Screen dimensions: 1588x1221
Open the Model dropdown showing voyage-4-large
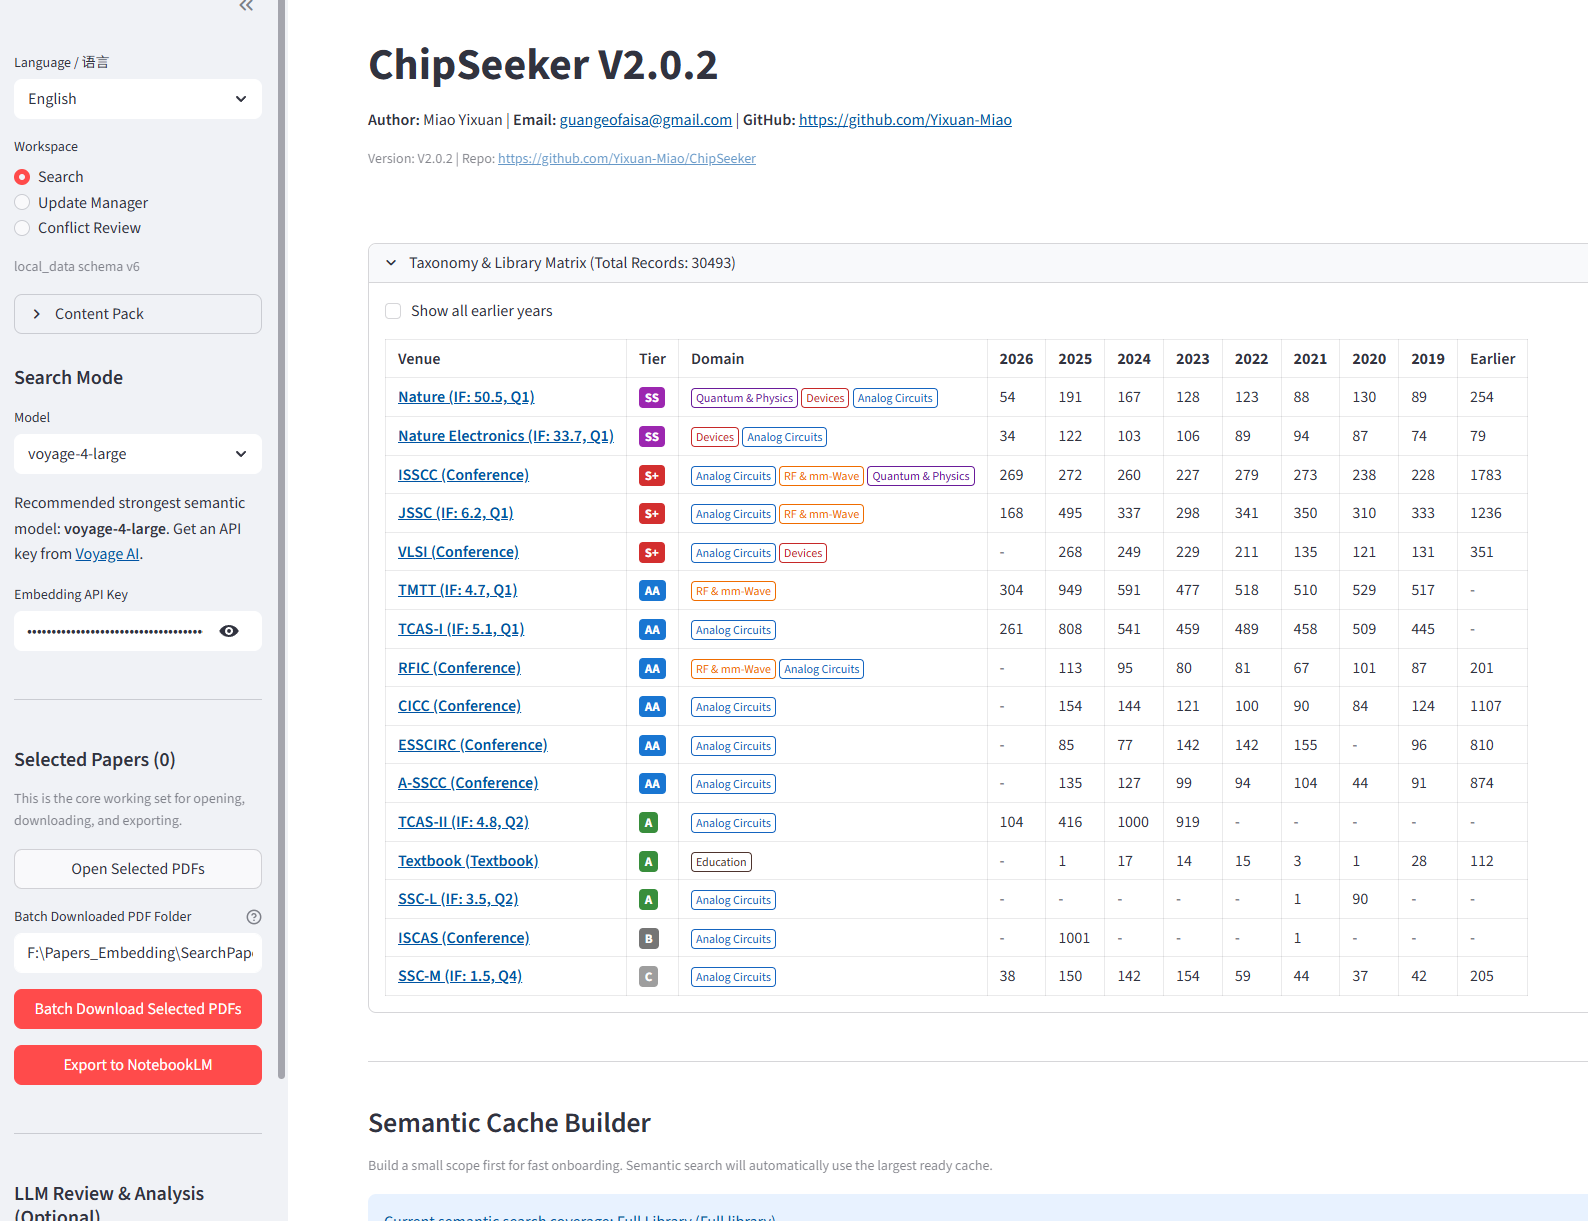pos(138,454)
